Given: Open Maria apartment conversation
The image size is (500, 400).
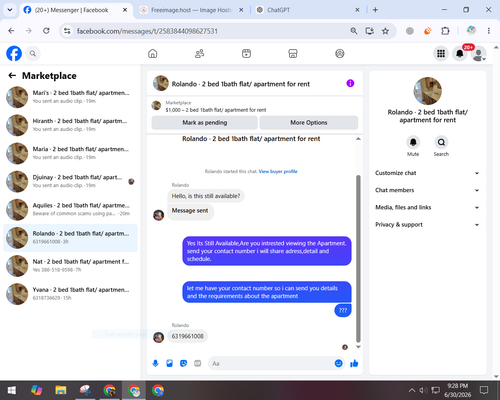Looking at the screenshot, I should click(70, 153).
